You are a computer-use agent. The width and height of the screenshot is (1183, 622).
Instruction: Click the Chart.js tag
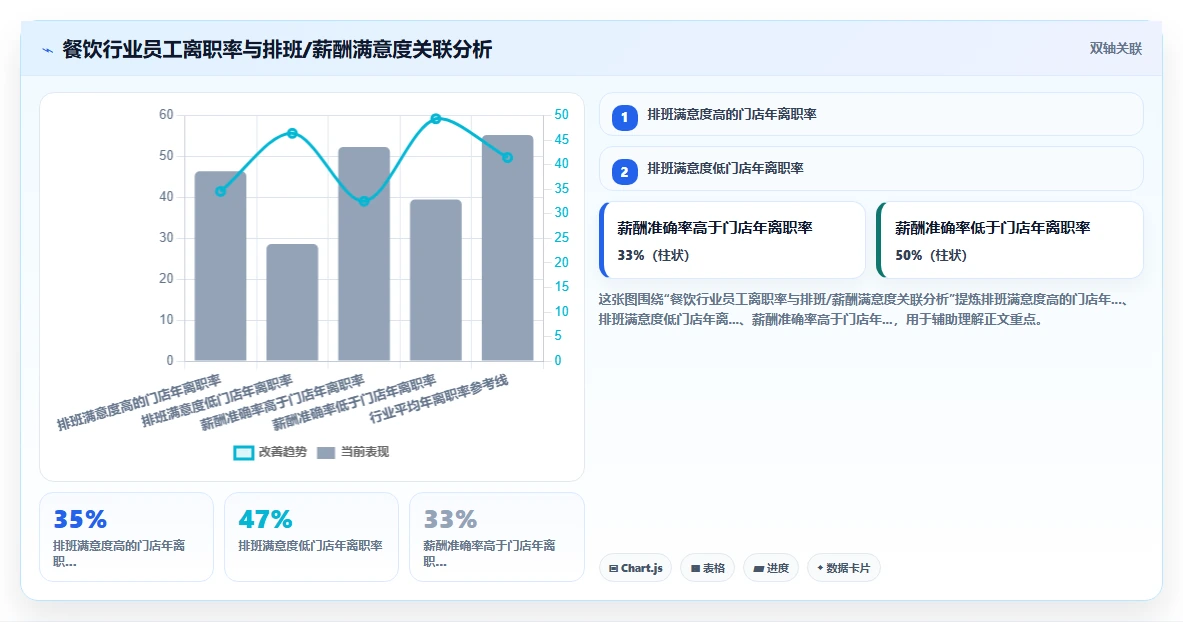635,568
